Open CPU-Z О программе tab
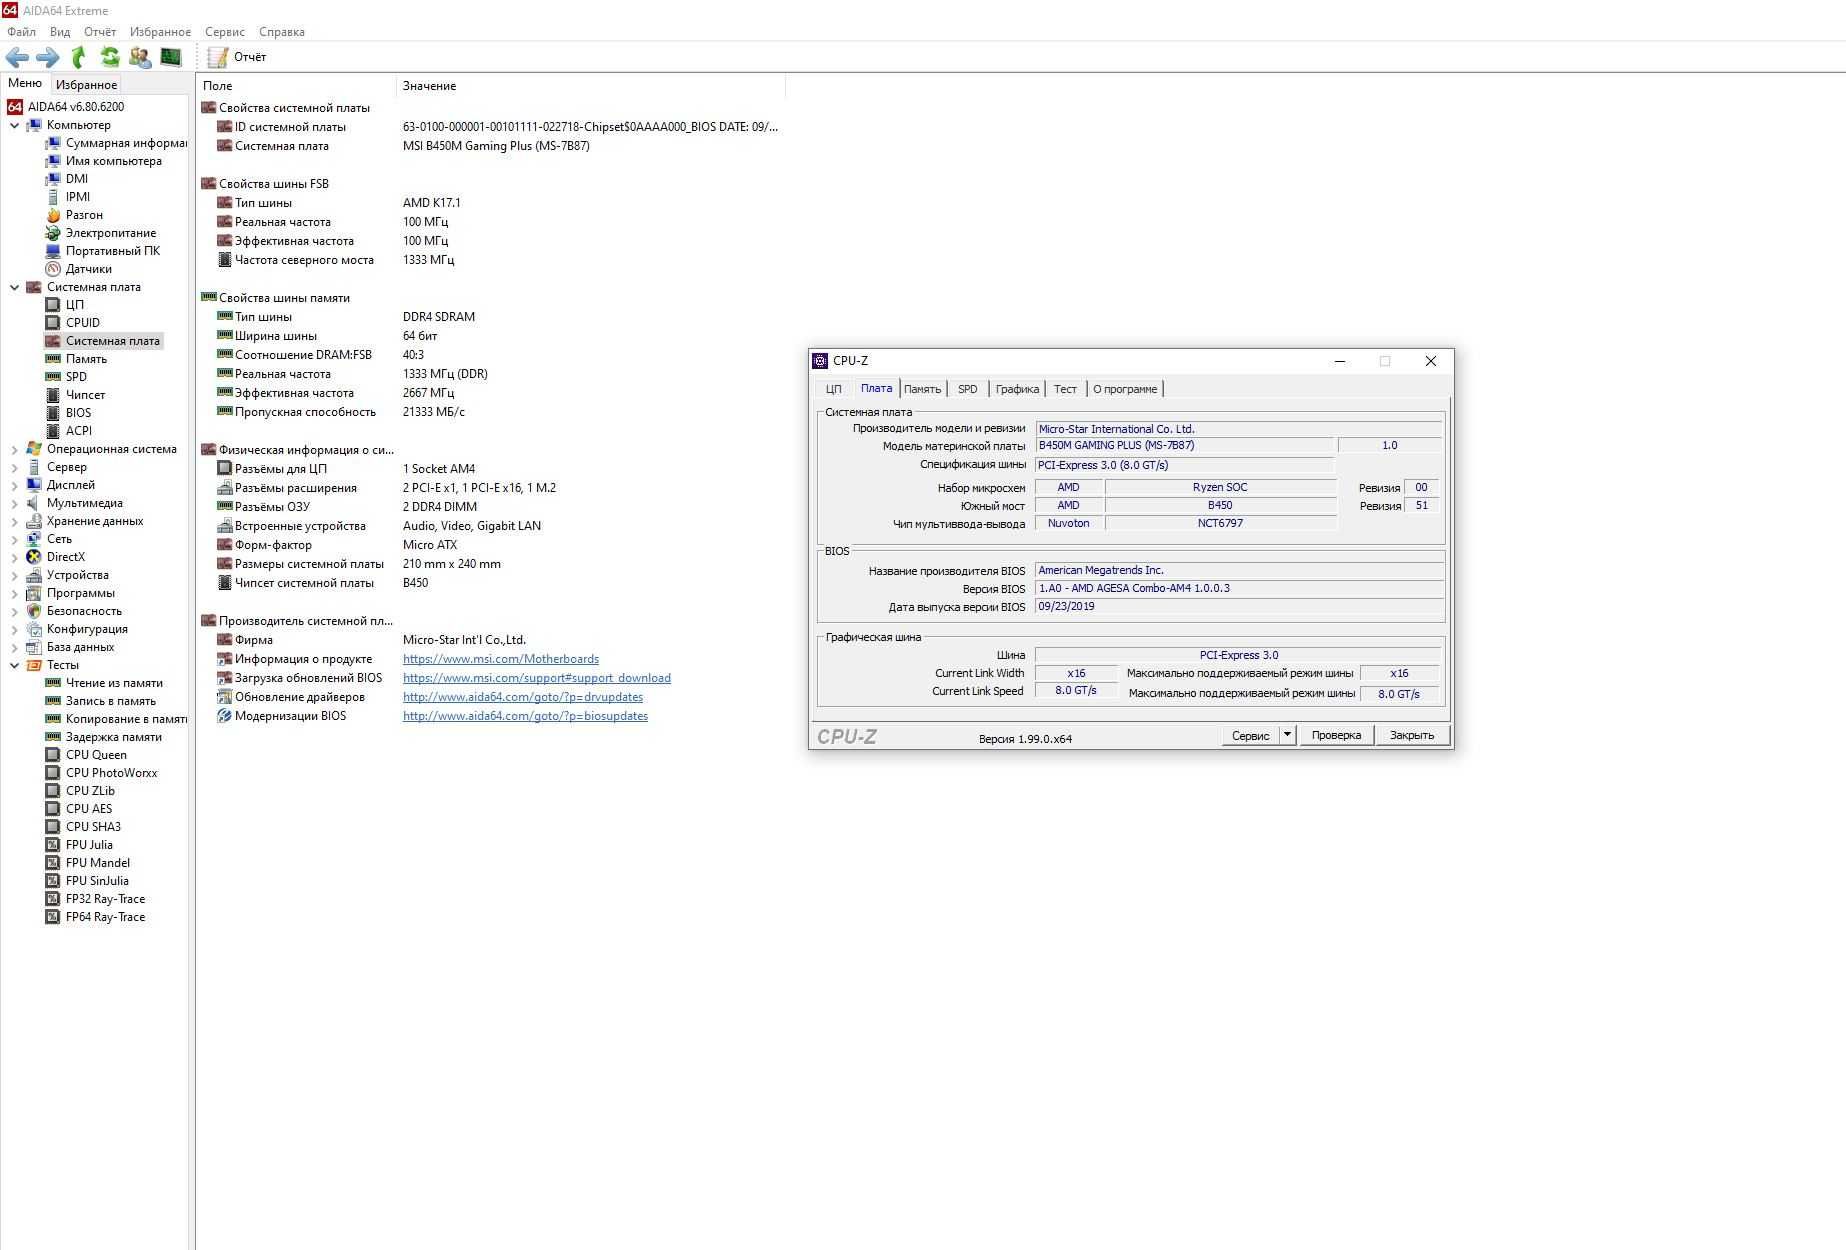 click(x=1125, y=389)
